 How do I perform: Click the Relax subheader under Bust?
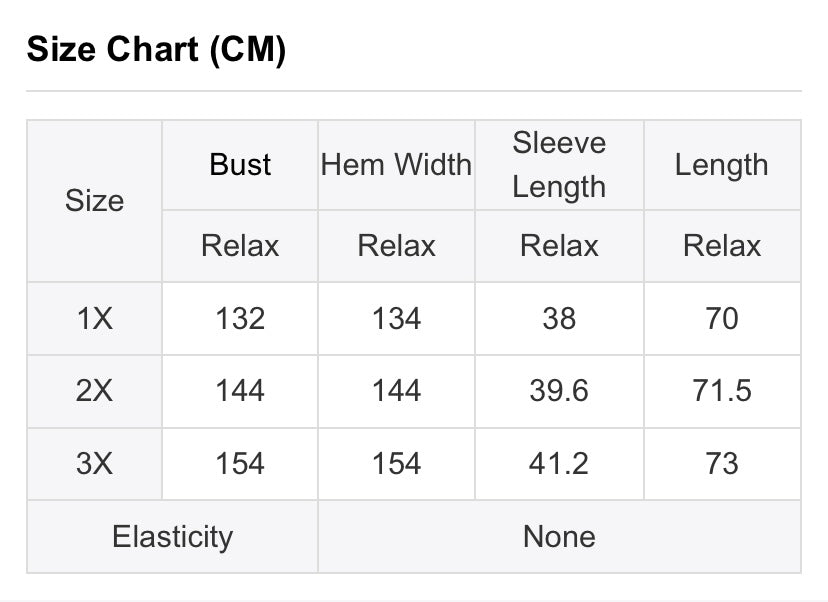point(240,246)
